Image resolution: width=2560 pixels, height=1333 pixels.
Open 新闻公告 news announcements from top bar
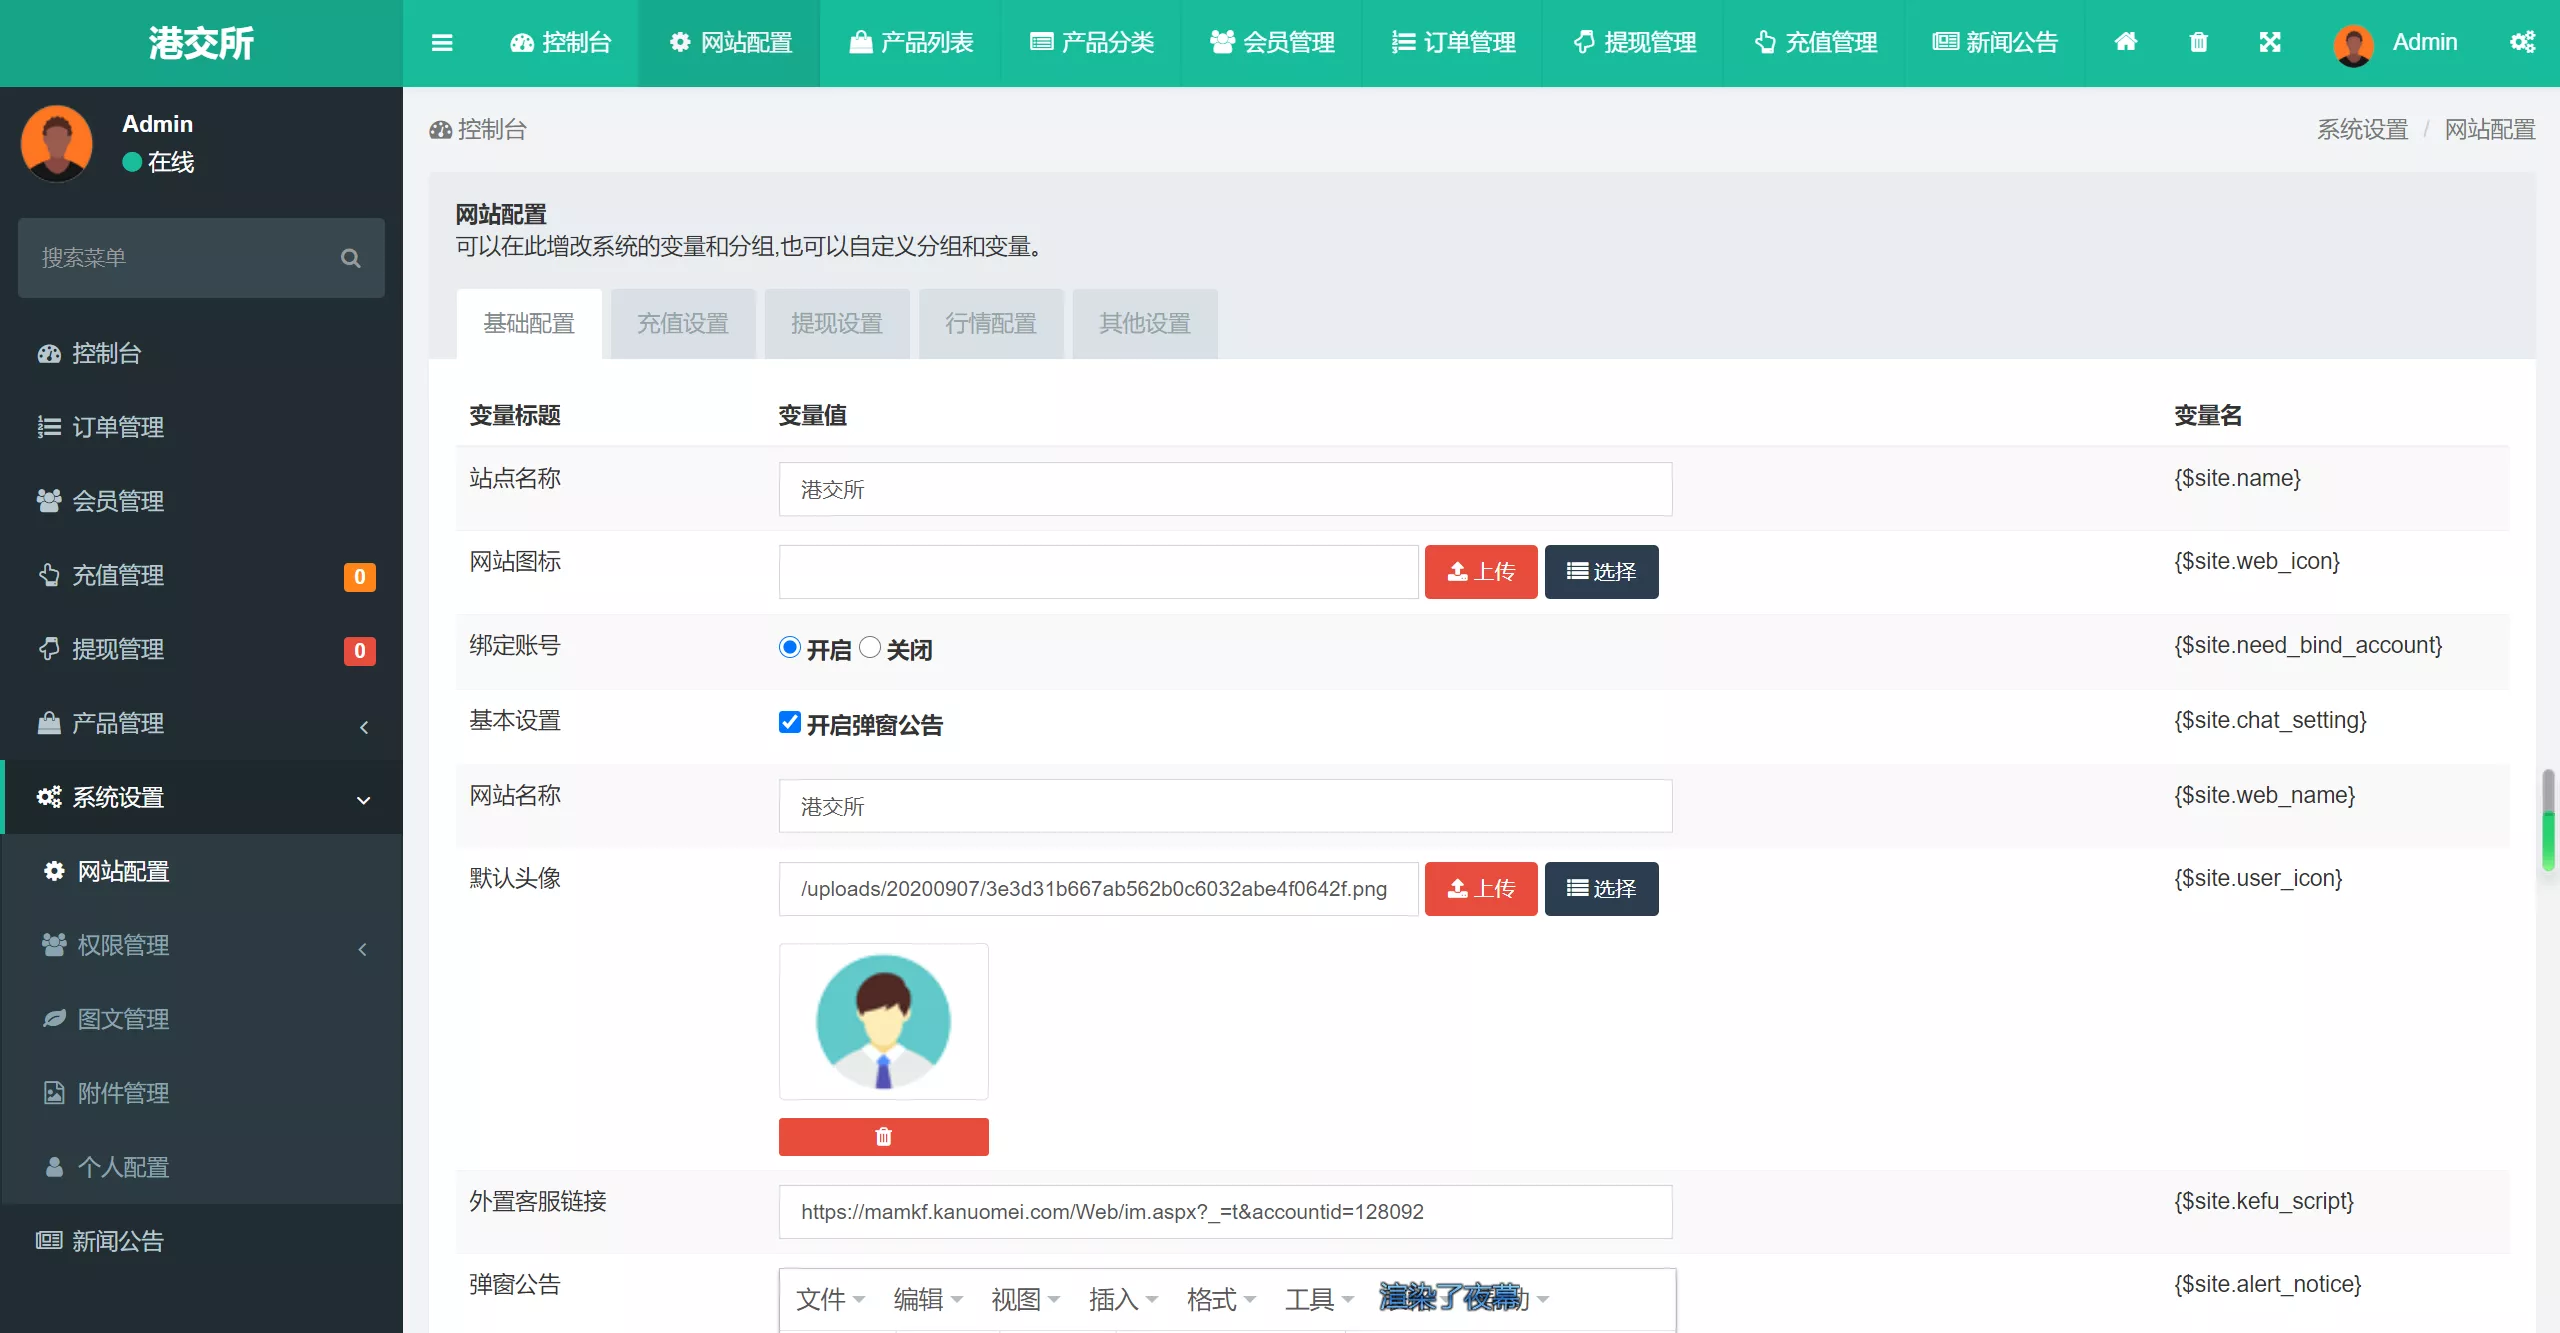1994,43
